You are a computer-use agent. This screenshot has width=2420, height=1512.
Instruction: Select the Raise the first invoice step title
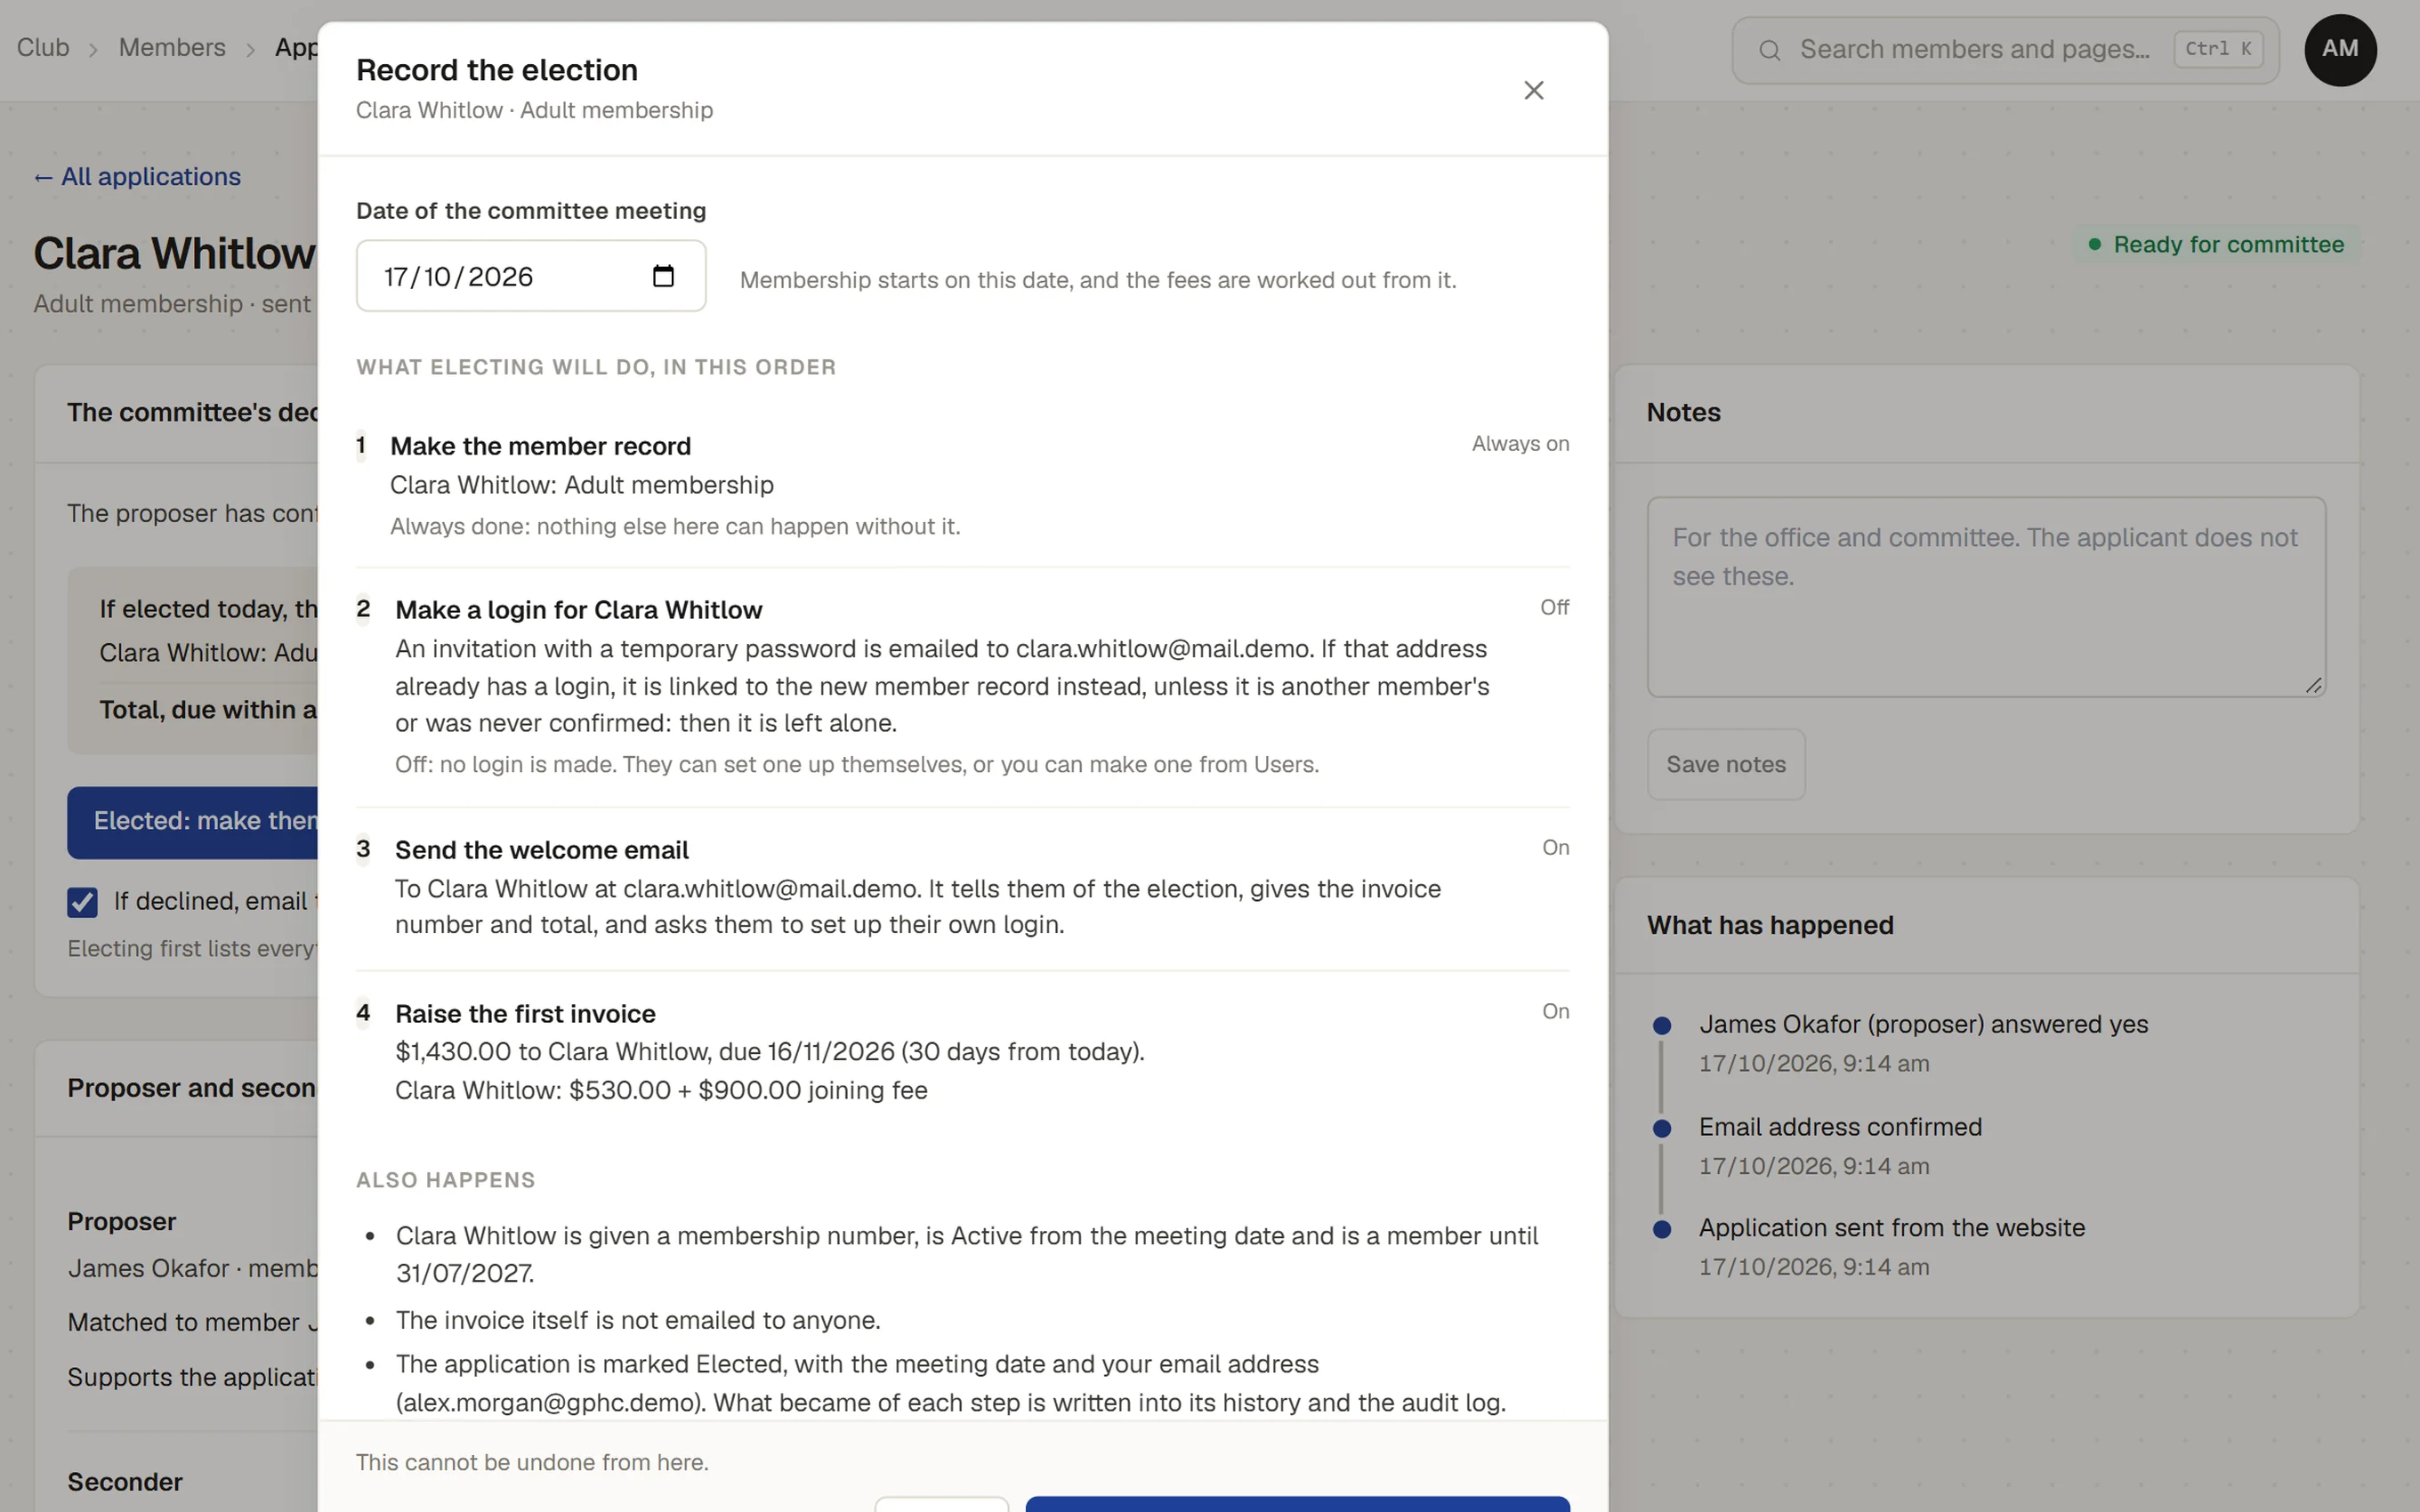[x=525, y=1014]
